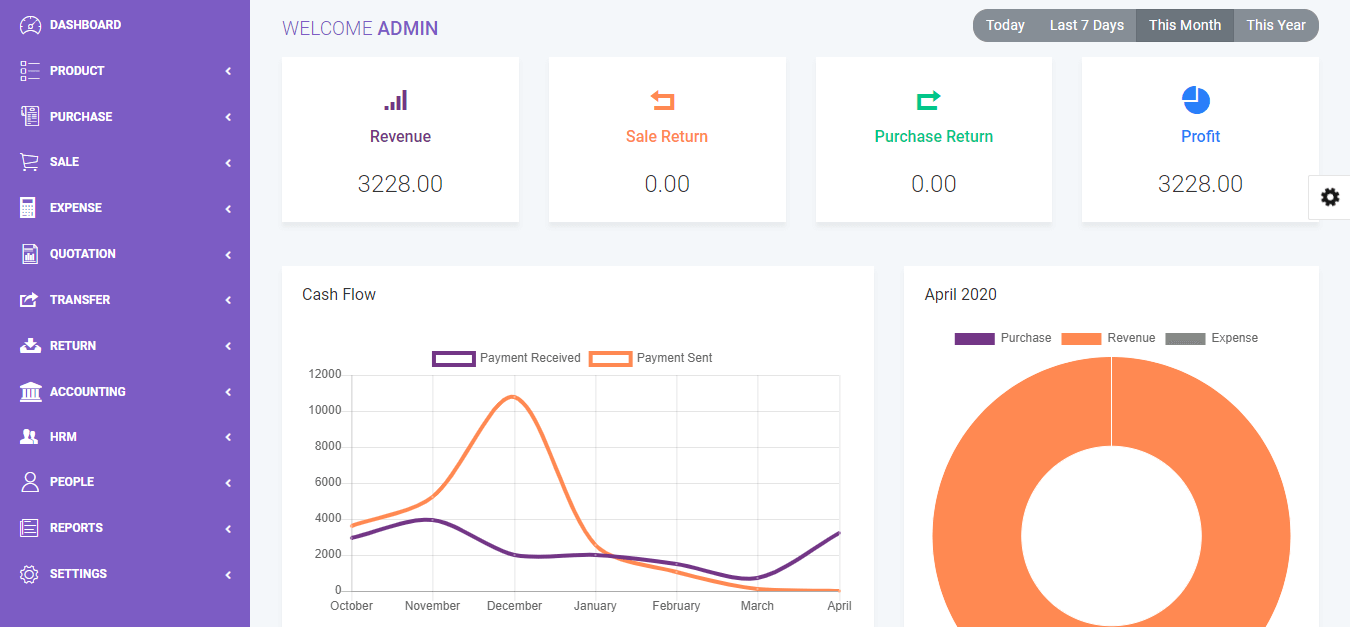This screenshot has height=627, width=1350.
Task: Expand the Sale menu chevron
Action: point(228,162)
